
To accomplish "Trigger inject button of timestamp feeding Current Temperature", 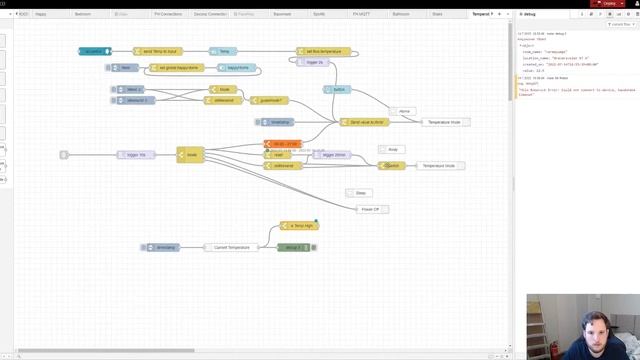I will click(143, 247).
